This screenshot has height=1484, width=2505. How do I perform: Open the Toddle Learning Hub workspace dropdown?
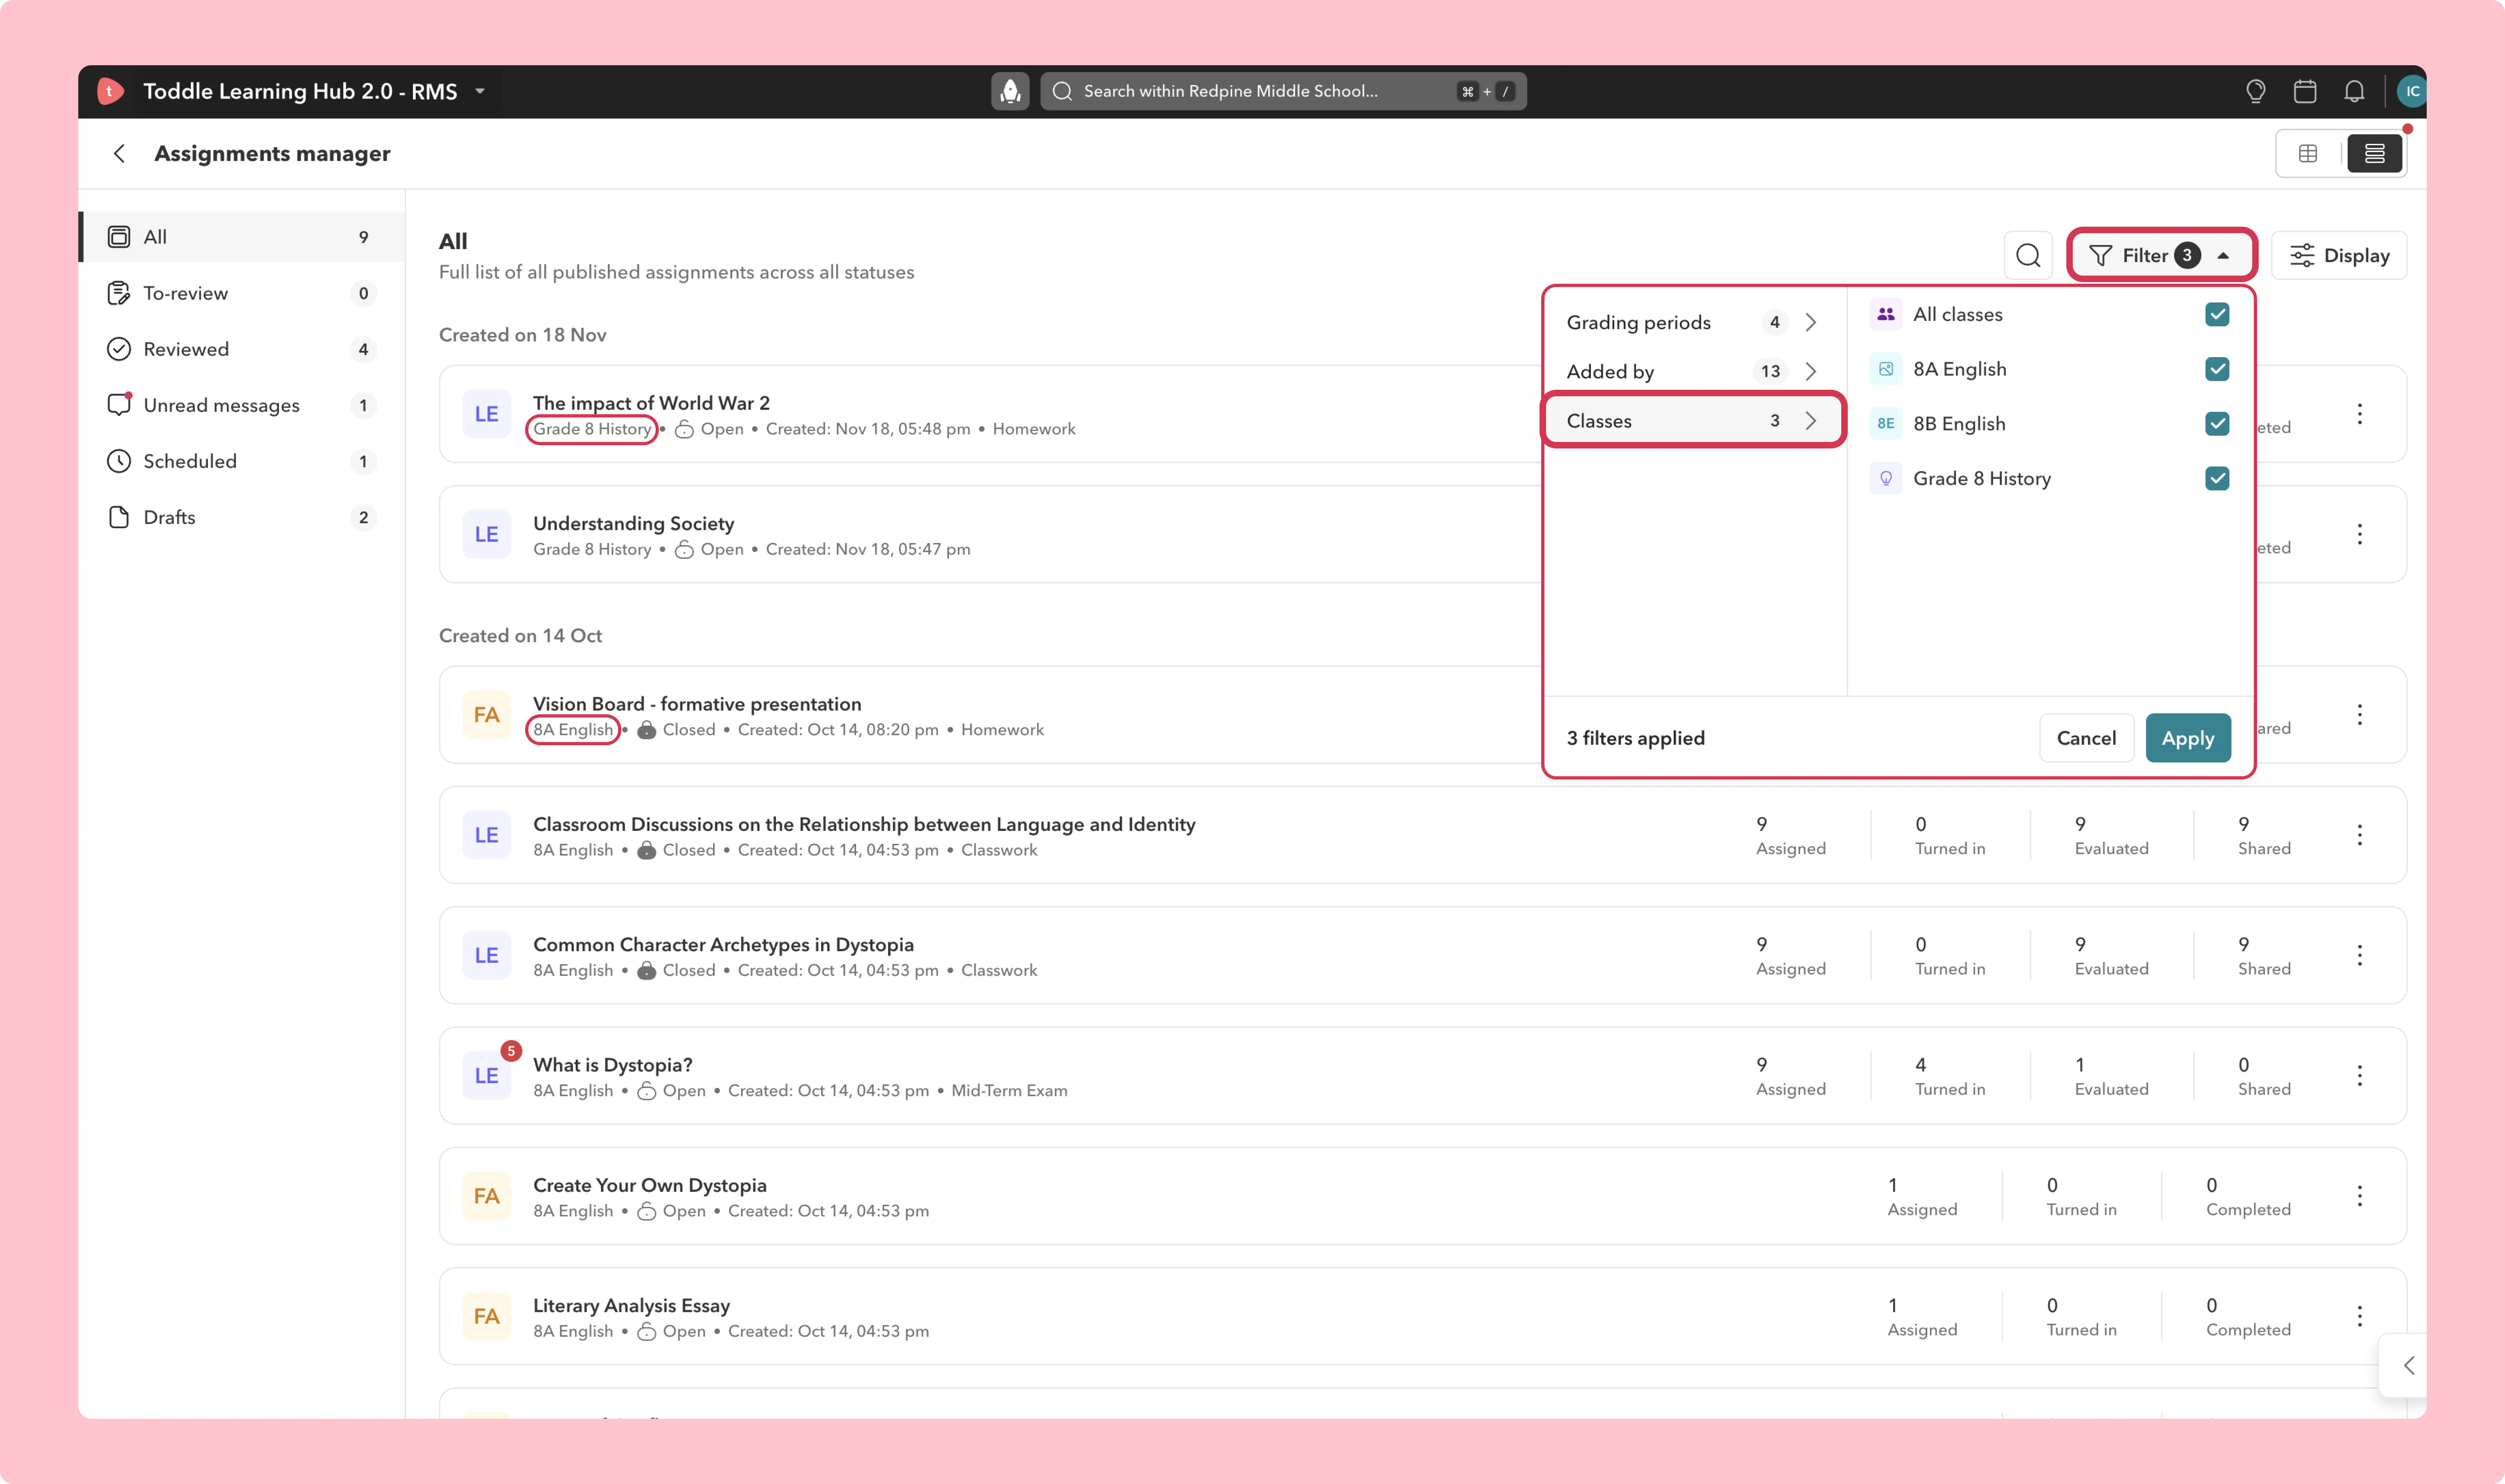pos(480,91)
